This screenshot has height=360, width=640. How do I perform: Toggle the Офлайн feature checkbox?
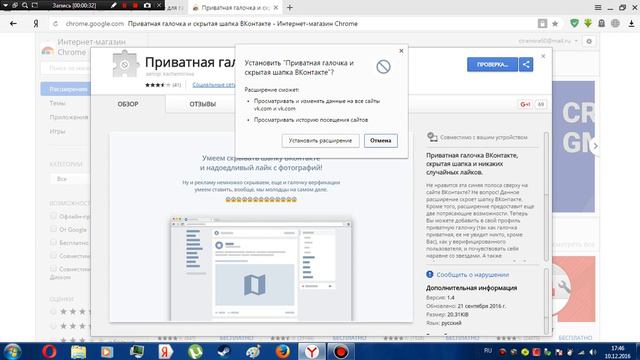click(53, 216)
